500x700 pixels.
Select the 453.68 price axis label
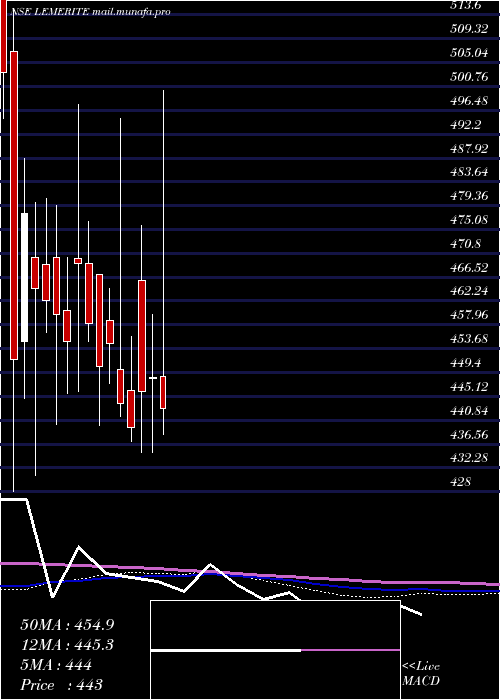[x=469, y=339]
